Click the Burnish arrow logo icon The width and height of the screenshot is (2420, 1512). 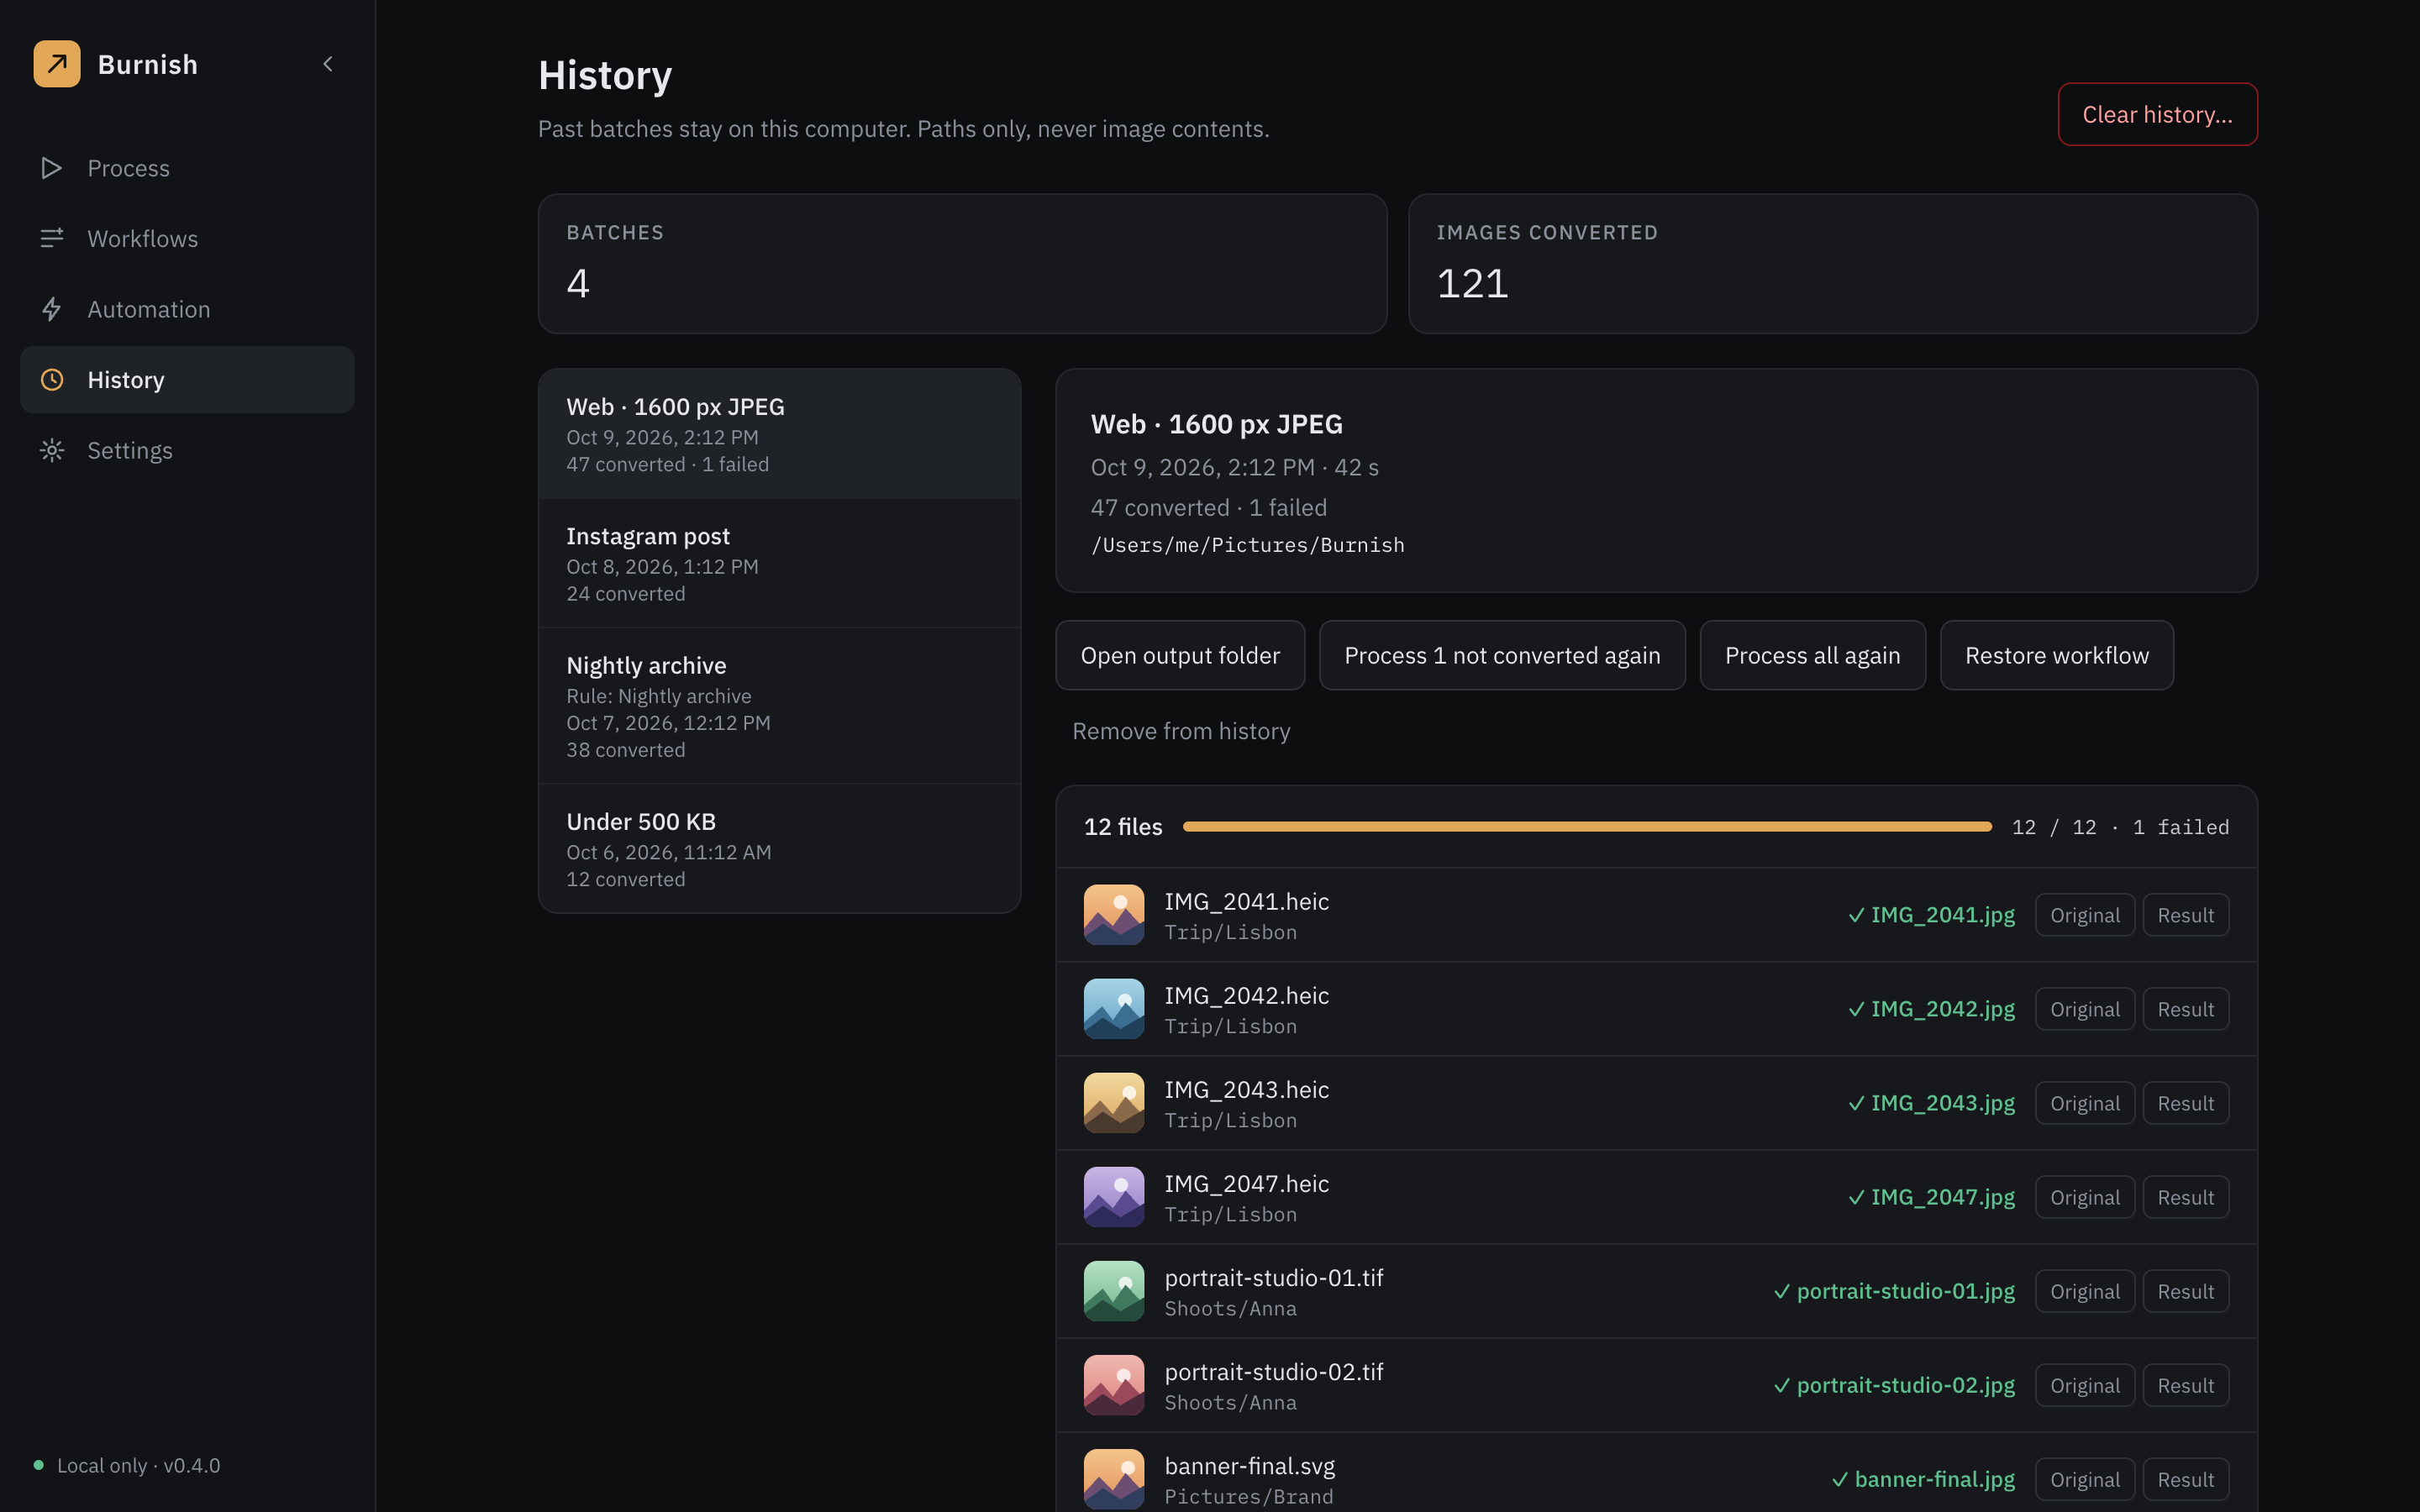pyautogui.click(x=57, y=64)
